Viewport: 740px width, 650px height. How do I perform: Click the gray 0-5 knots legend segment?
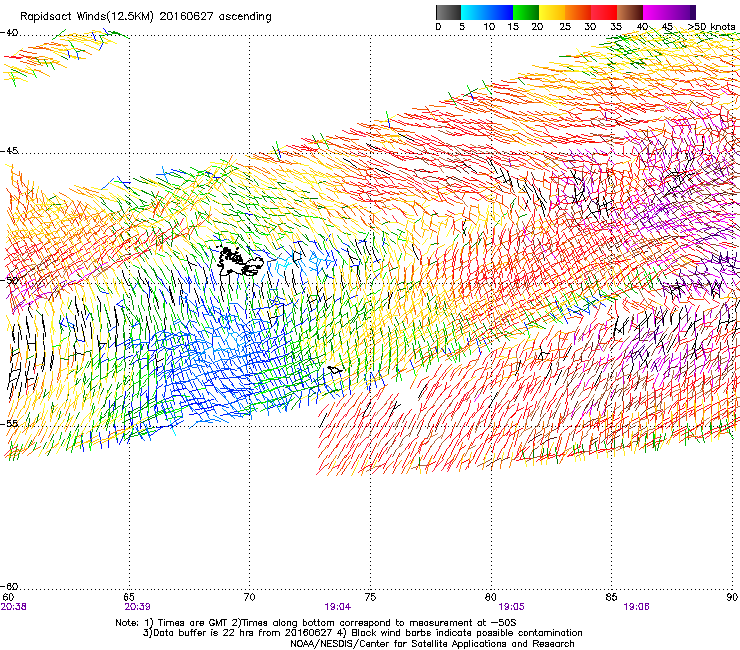pos(448,12)
